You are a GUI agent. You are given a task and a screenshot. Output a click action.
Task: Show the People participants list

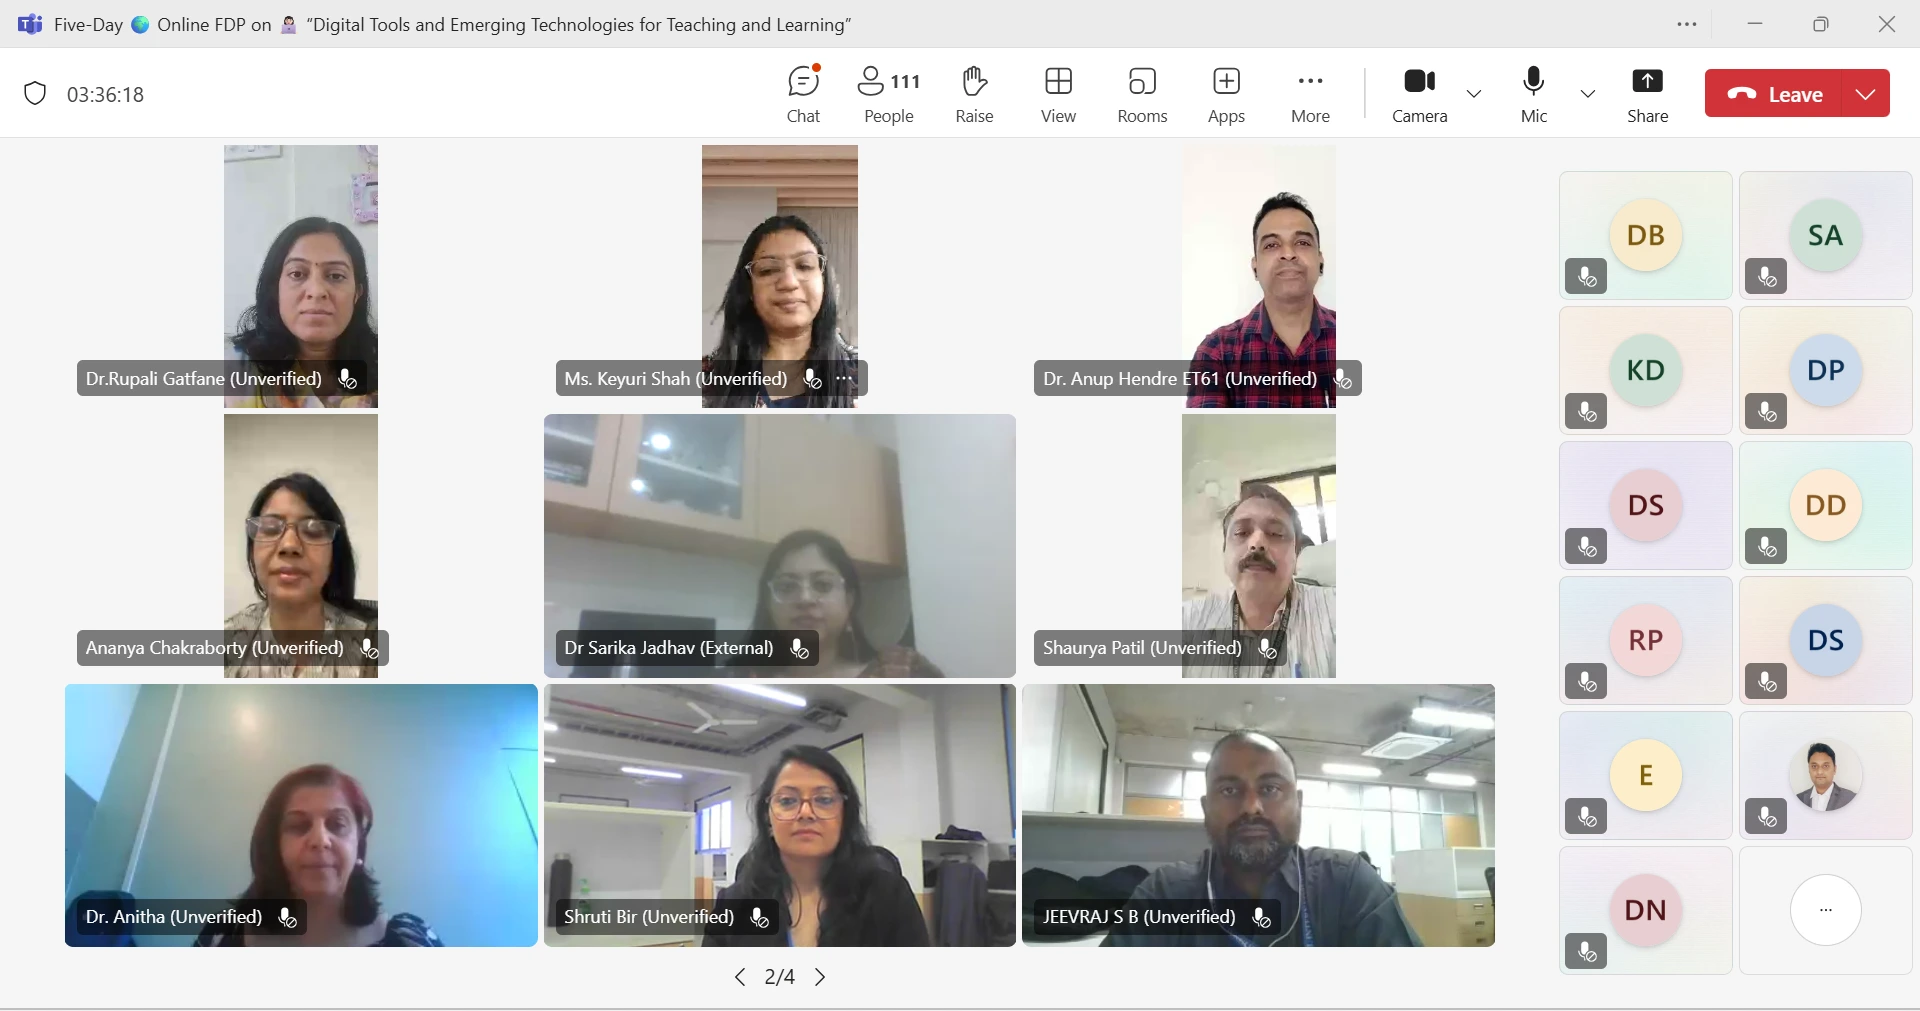pyautogui.click(x=888, y=94)
